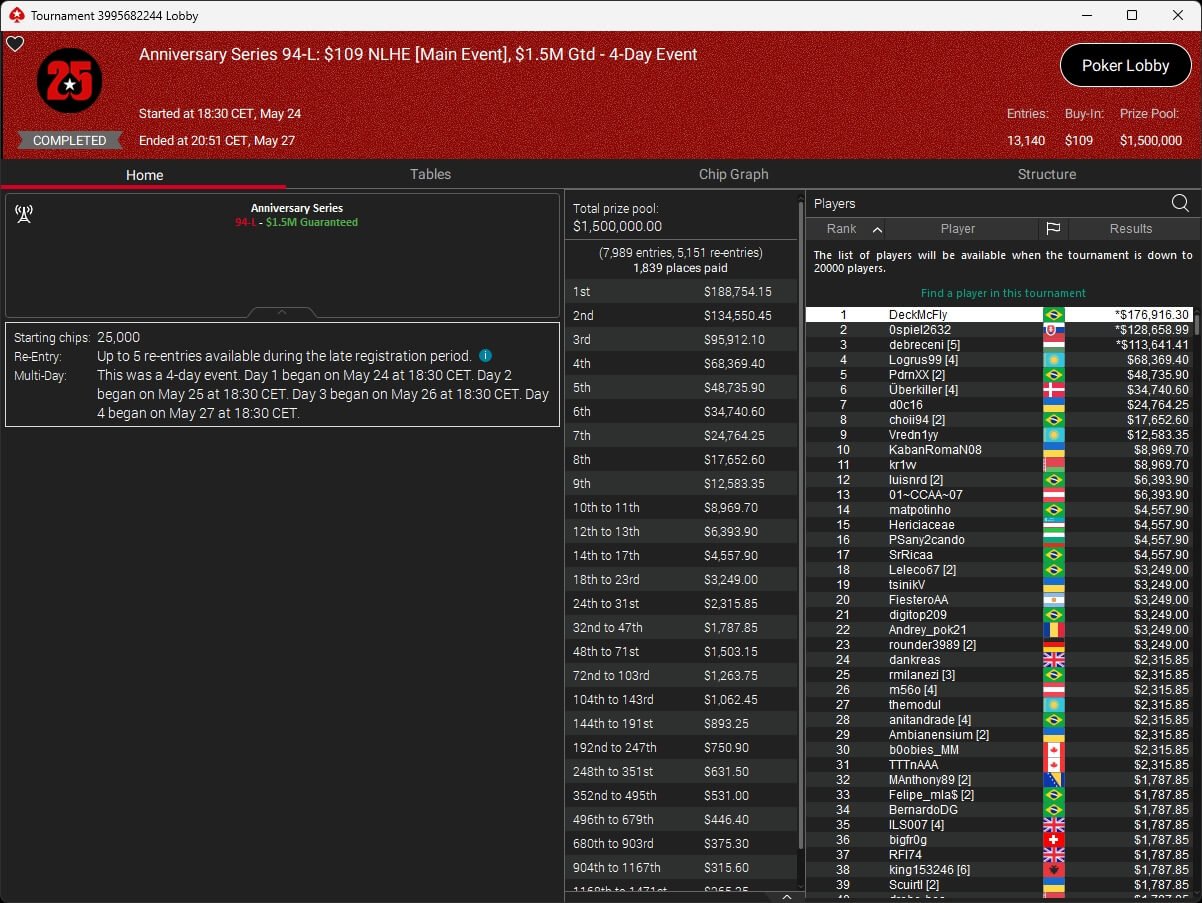1202x903 pixels.
Task: Click the Poker Lobby button
Action: pyautogui.click(x=1125, y=65)
